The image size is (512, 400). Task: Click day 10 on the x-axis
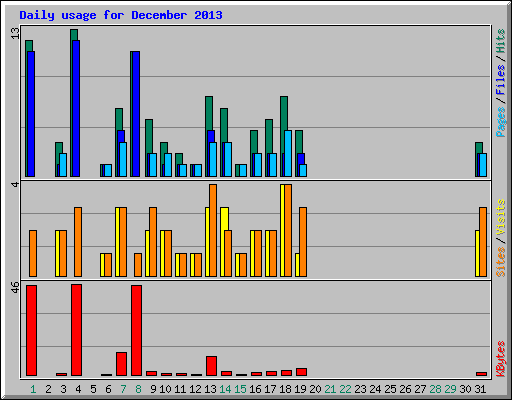165,389
